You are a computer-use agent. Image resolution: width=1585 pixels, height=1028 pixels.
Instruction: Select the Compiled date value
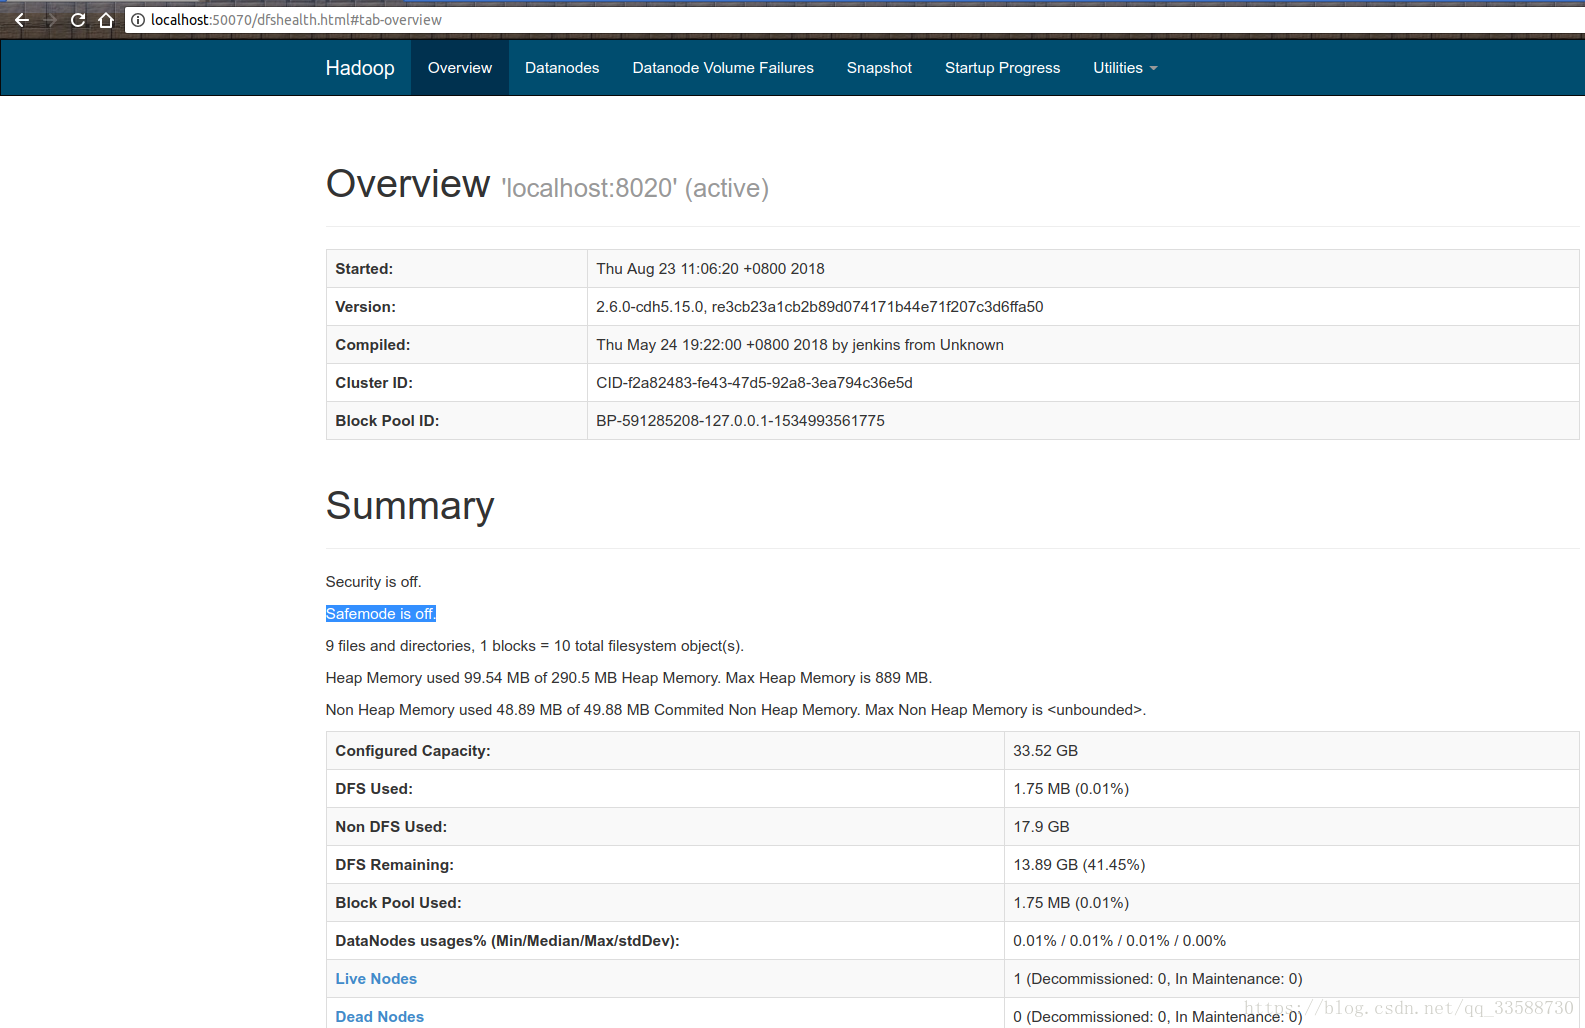pyautogui.click(x=800, y=345)
